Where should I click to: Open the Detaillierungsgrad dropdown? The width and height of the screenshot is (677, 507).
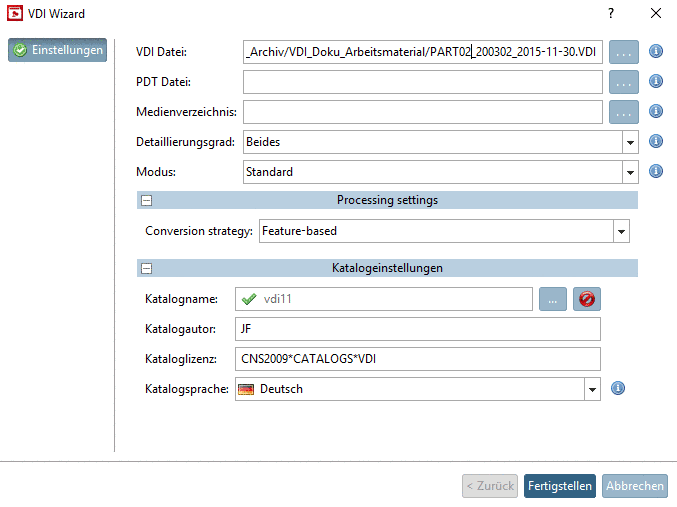pyautogui.click(x=630, y=142)
